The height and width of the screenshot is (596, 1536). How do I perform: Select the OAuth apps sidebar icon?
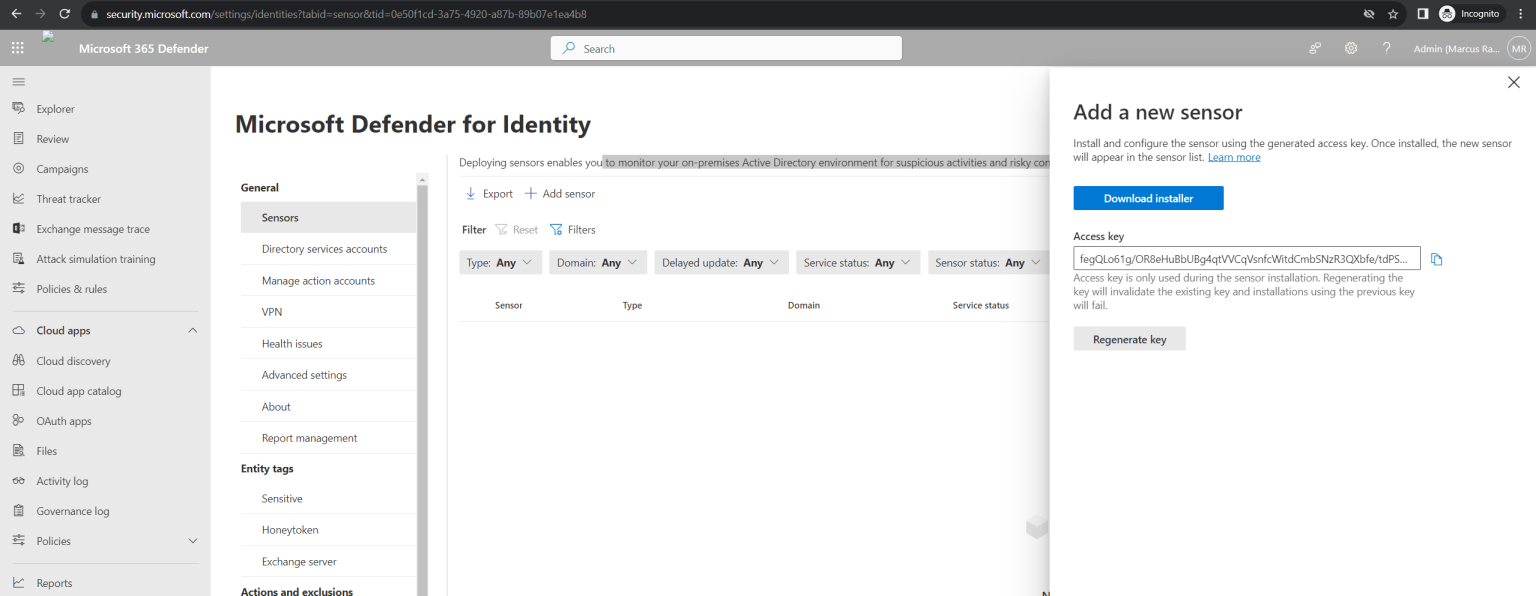(16, 420)
